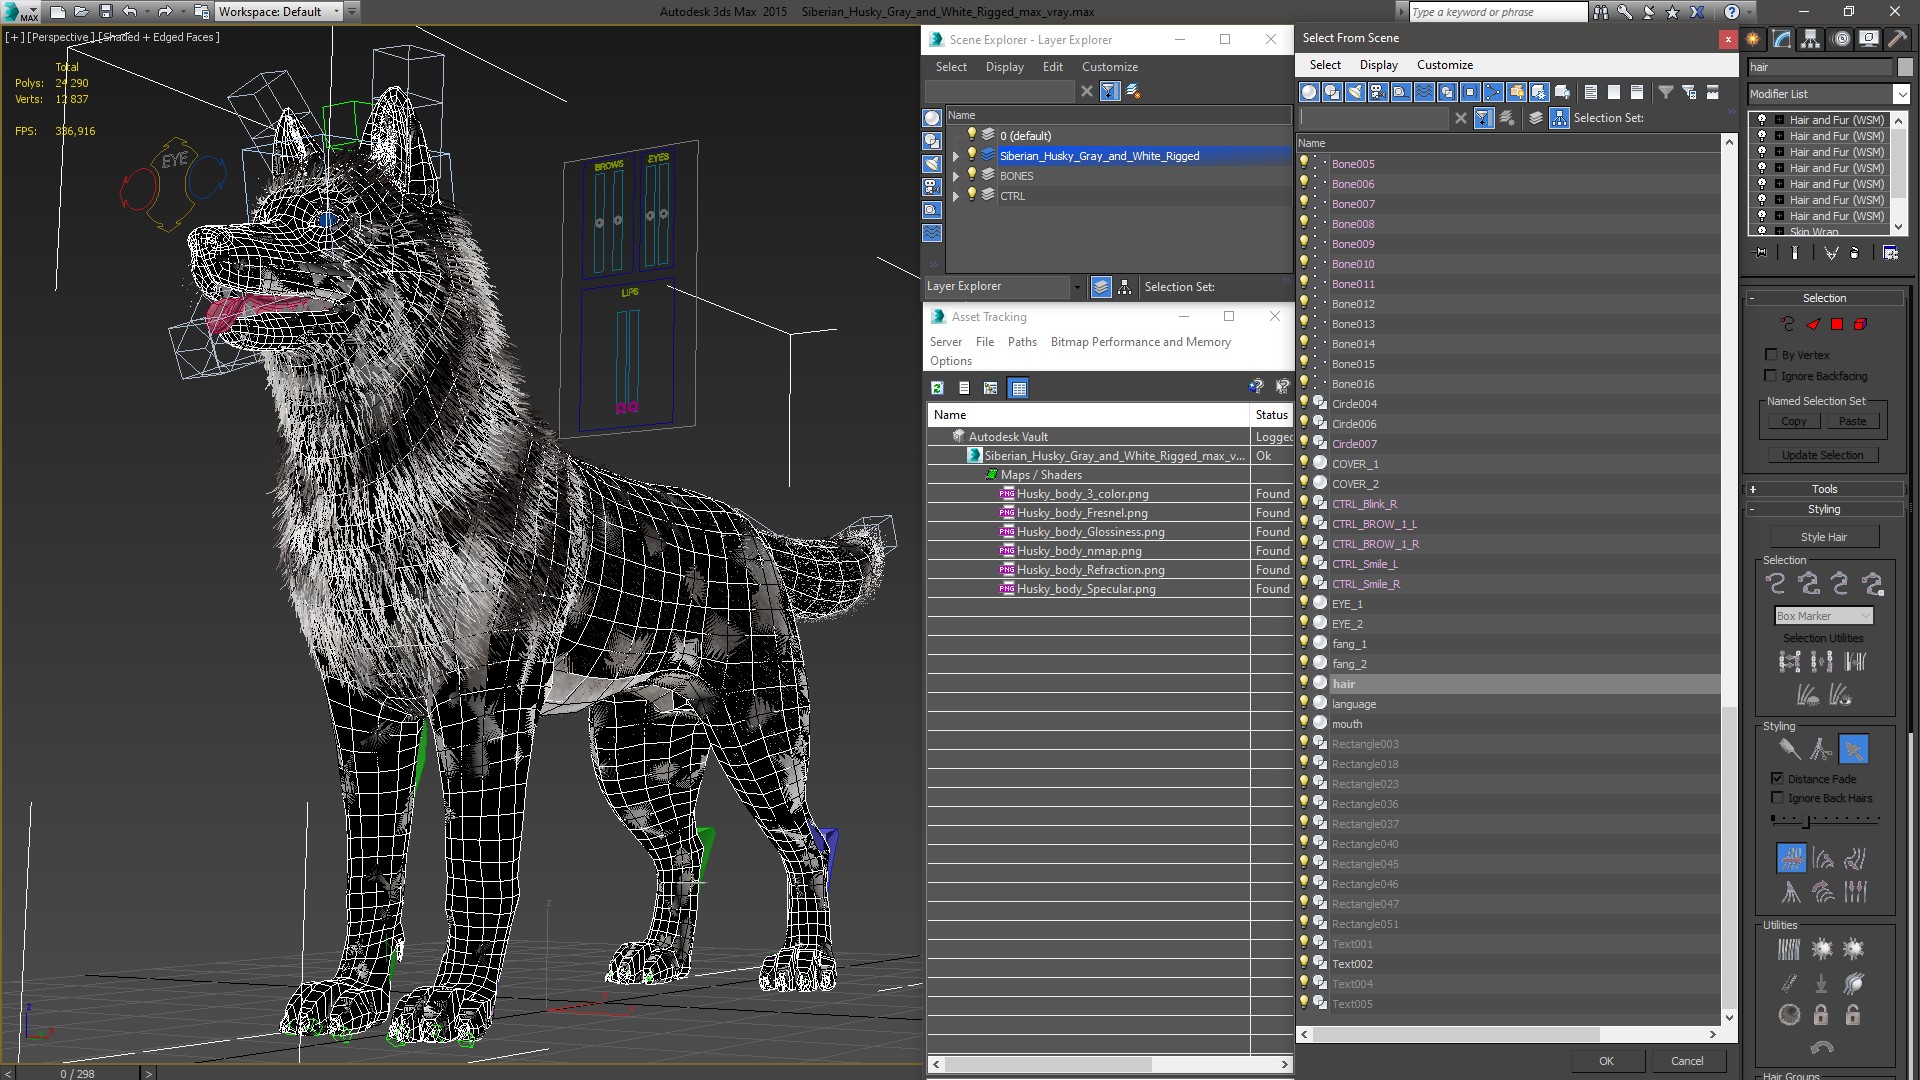Click the Polygon selection icon in Selection rollout
This screenshot has width=1920, height=1080.
click(1837, 324)
